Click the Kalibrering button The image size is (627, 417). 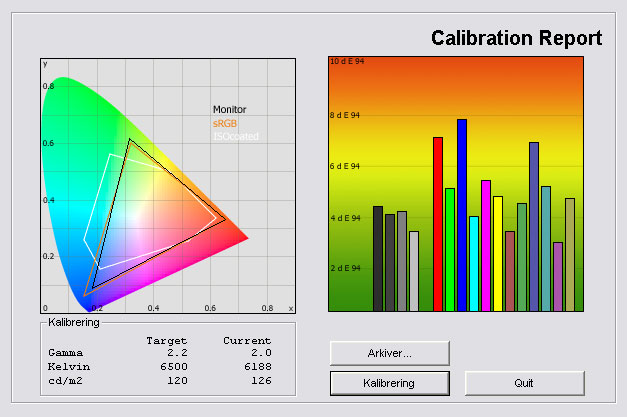point(389,383)
